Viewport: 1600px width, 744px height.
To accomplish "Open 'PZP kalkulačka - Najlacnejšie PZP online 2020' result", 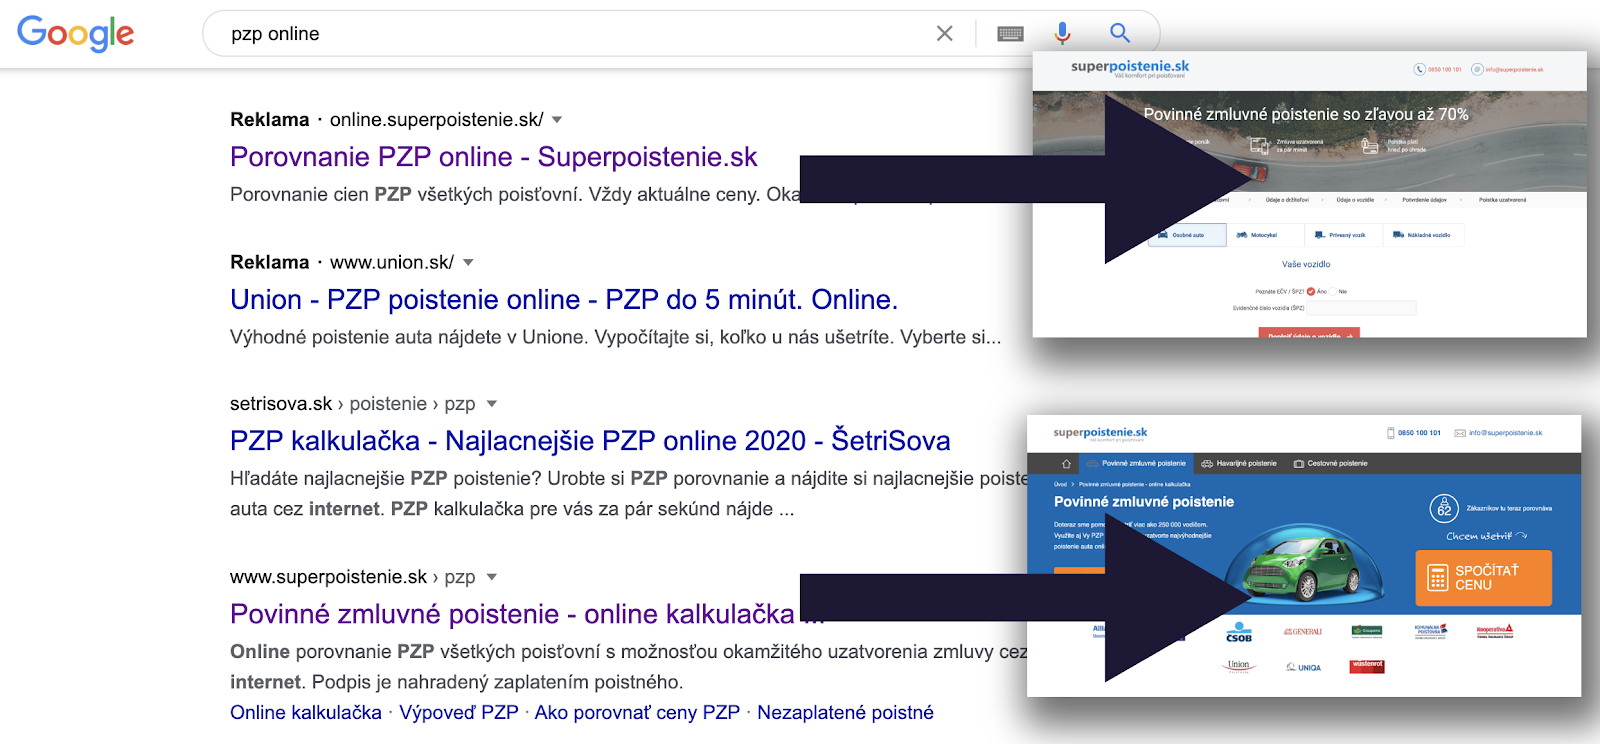I will tap(590, 441).
